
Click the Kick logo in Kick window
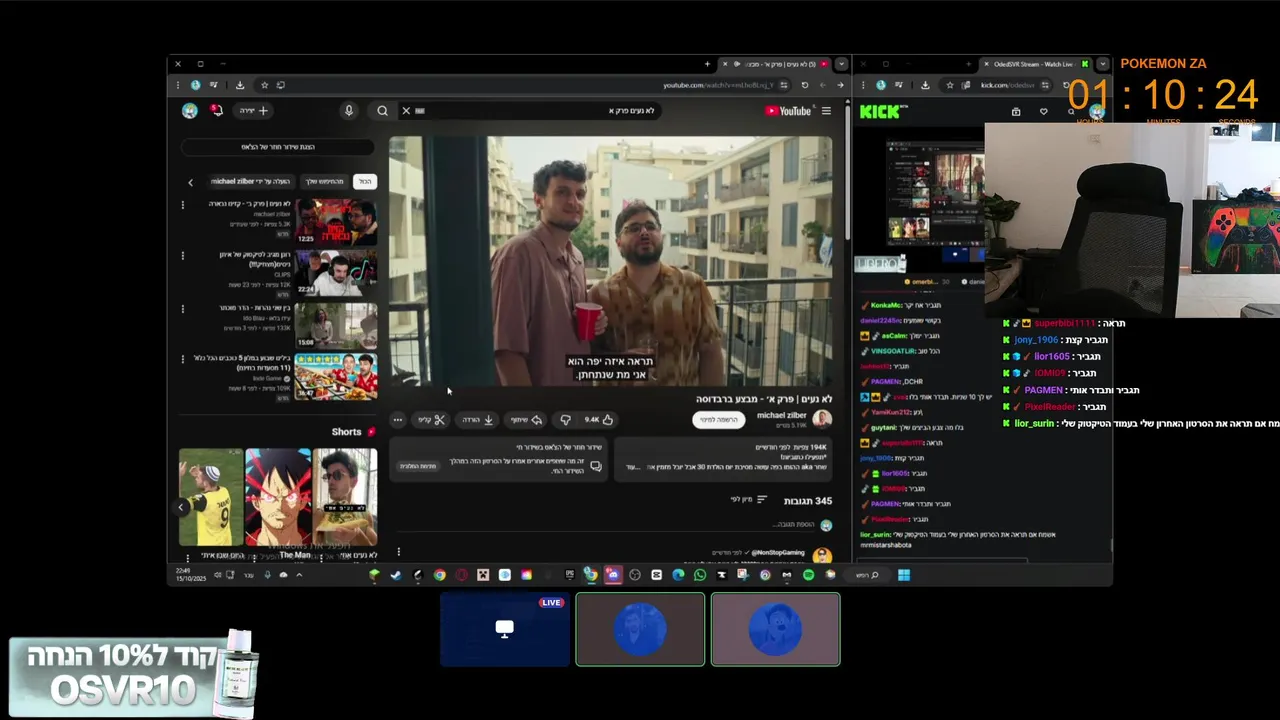[879, 112]
